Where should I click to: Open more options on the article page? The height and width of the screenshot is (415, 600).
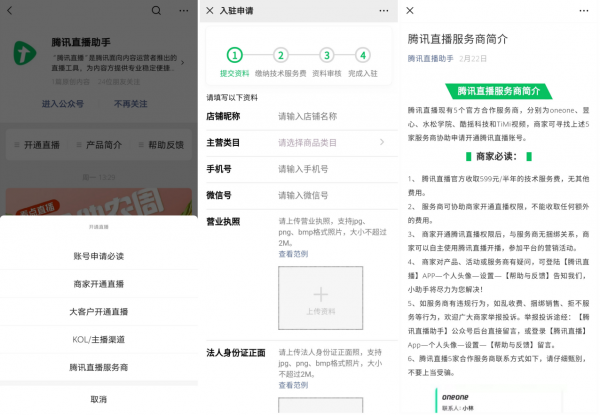click(x=584, y=11)
